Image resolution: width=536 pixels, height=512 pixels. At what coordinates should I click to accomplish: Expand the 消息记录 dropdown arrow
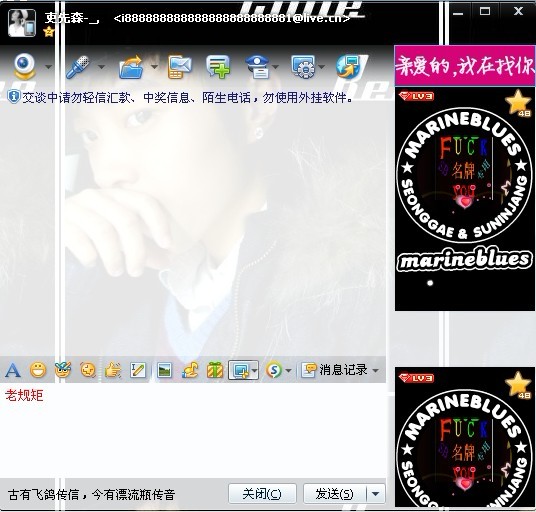tap(375, 370)
